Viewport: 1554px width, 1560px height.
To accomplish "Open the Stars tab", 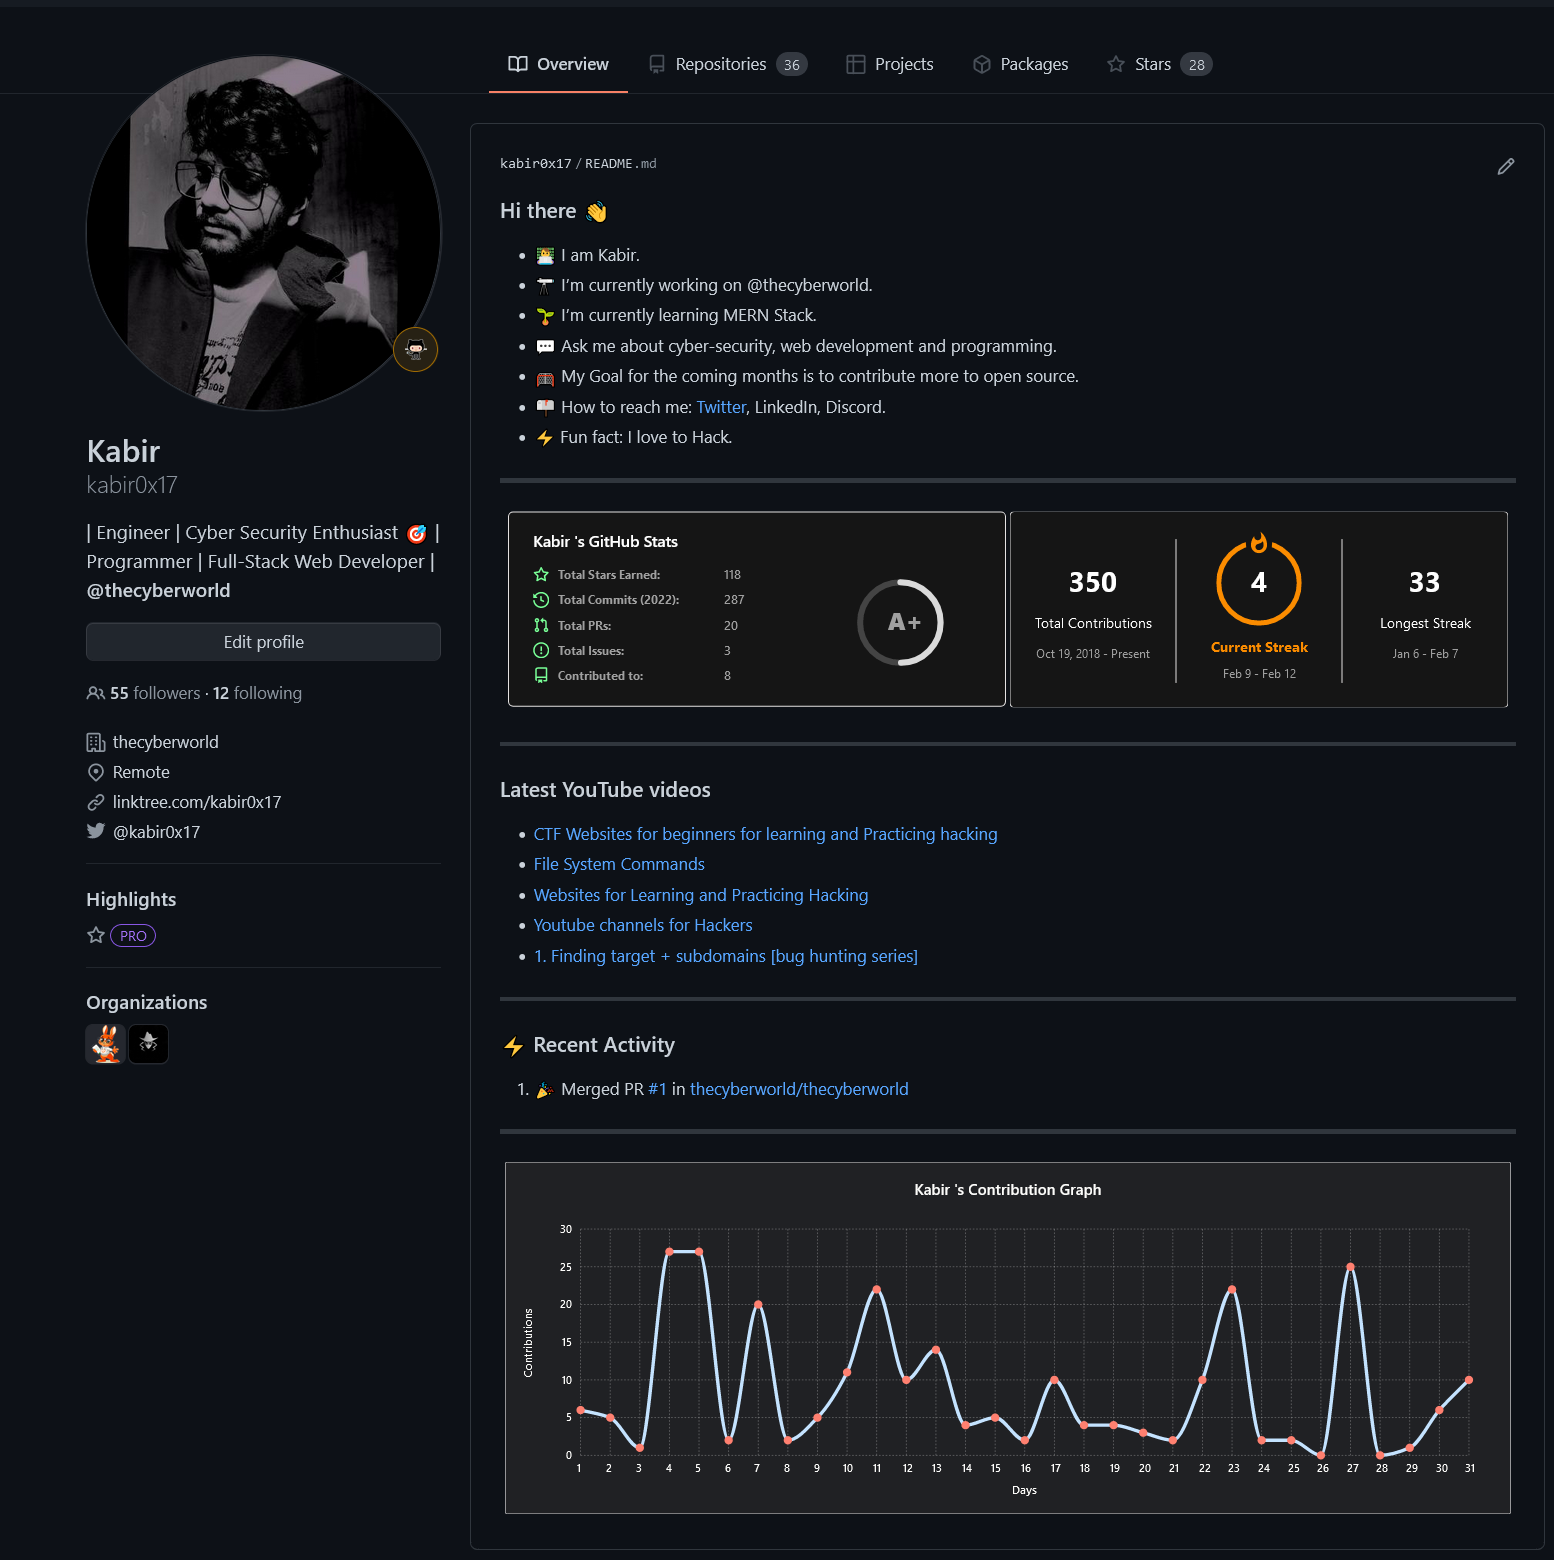I will pyautogui.click(x=1160, y=64).
